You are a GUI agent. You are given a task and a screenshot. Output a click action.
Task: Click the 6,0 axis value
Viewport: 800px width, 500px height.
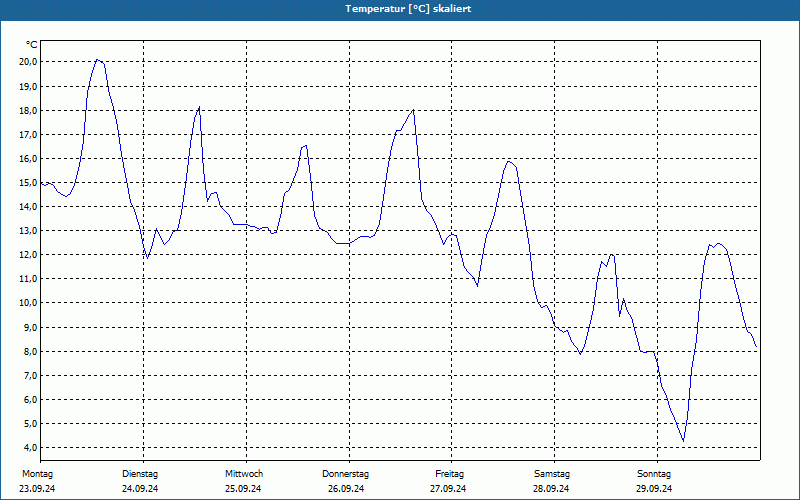(30, 399)
